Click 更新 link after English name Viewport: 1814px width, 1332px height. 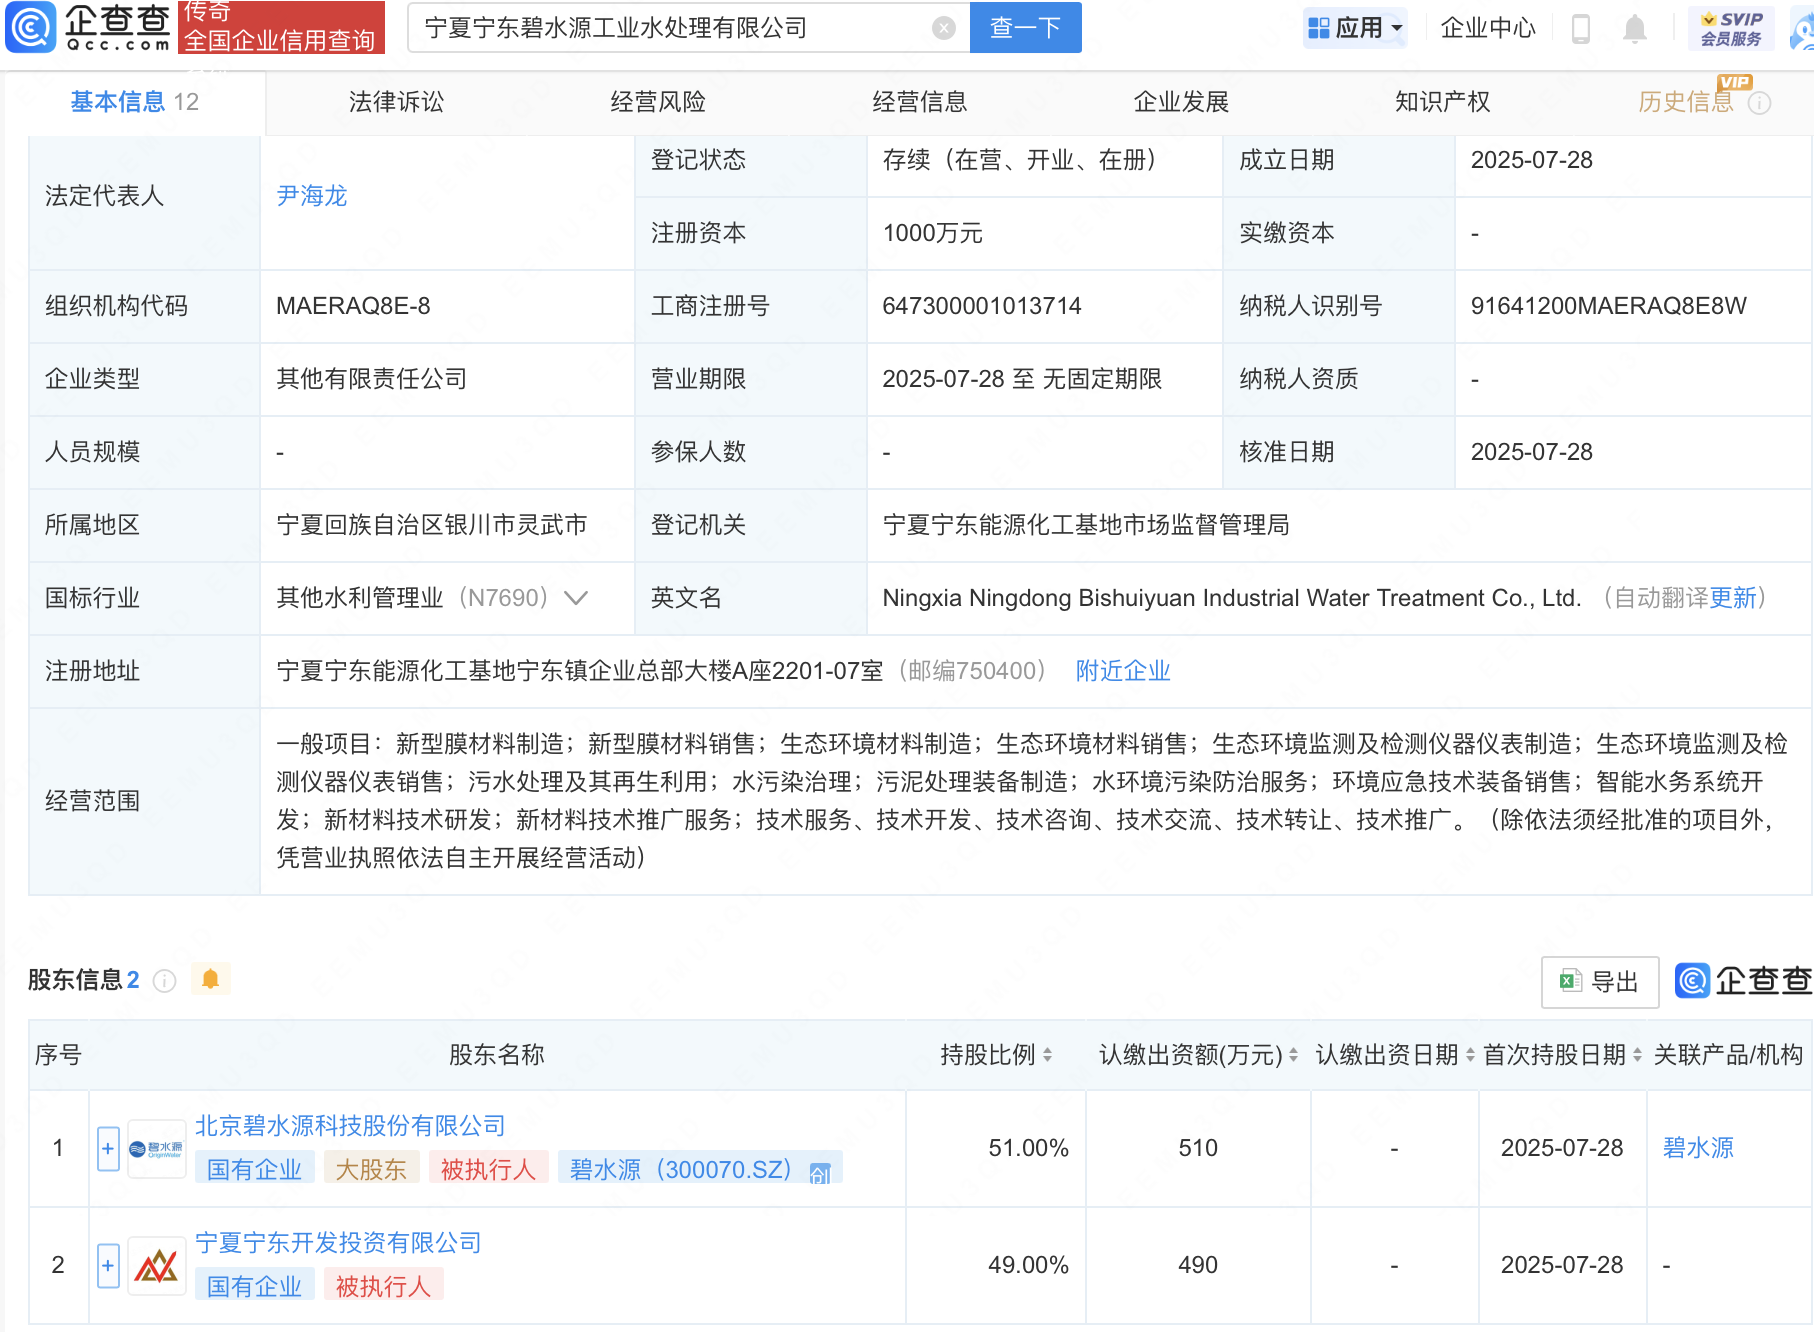1733,598
